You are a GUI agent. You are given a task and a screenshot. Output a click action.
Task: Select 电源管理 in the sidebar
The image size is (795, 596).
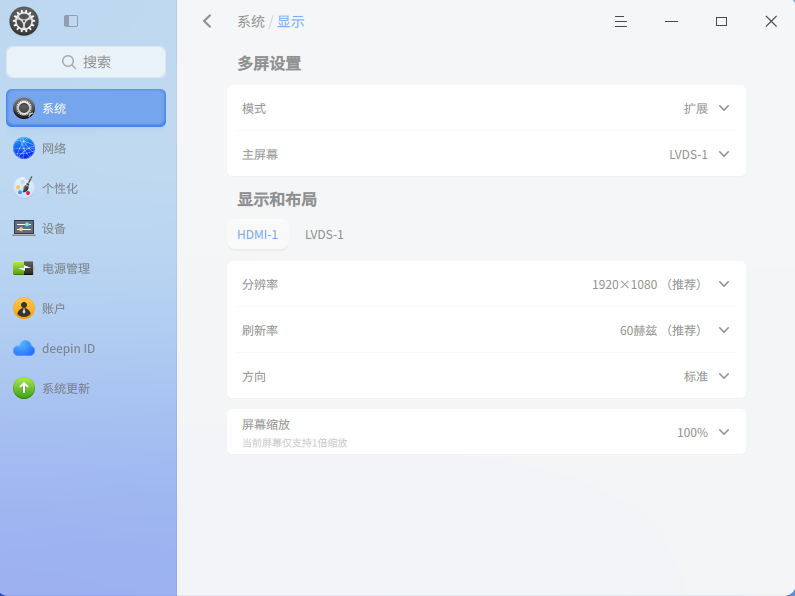tap(86, 268)
